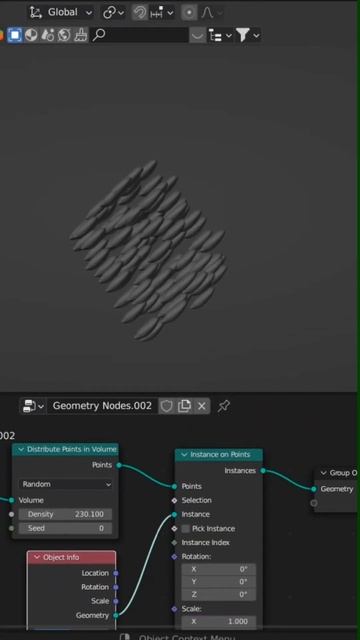
Task: Collapse the Object Info node
Action: pyautogui.click(x=37, y=557)
